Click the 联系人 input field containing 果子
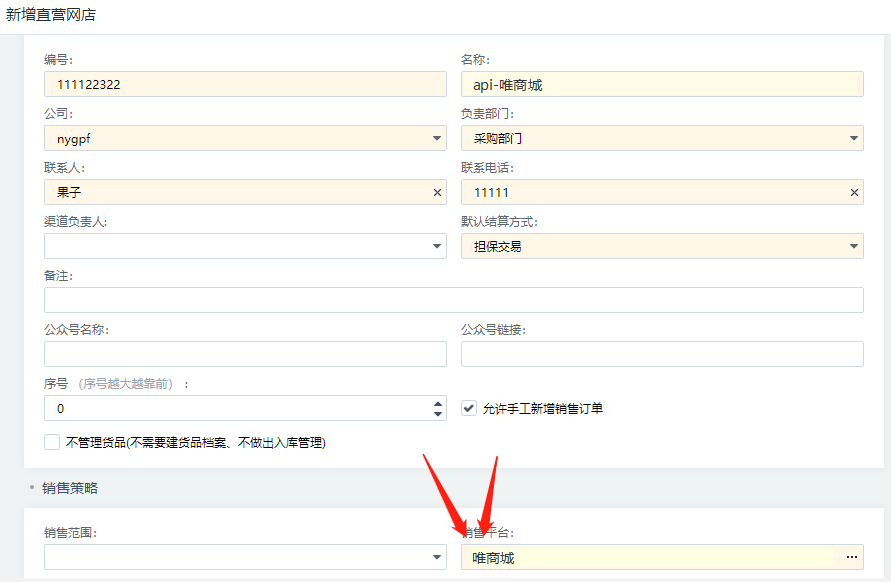The image size is (891, 582). click(x=245, y=192)
